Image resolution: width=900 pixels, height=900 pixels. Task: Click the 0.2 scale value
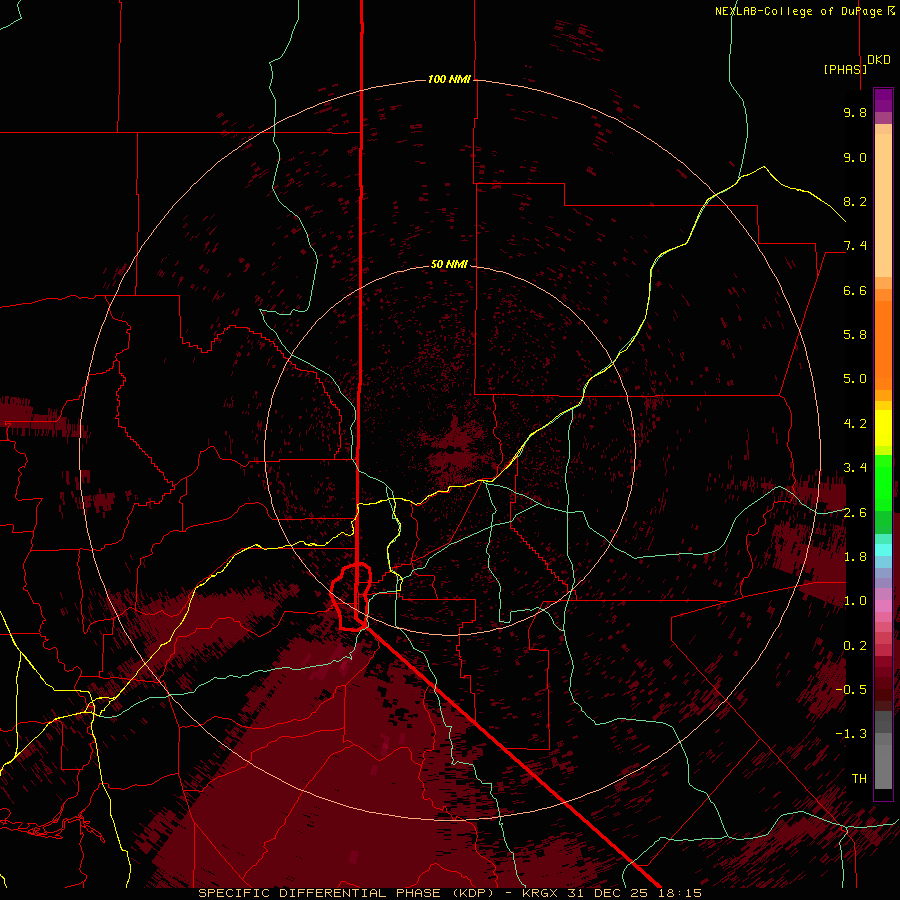pos(855,646)
